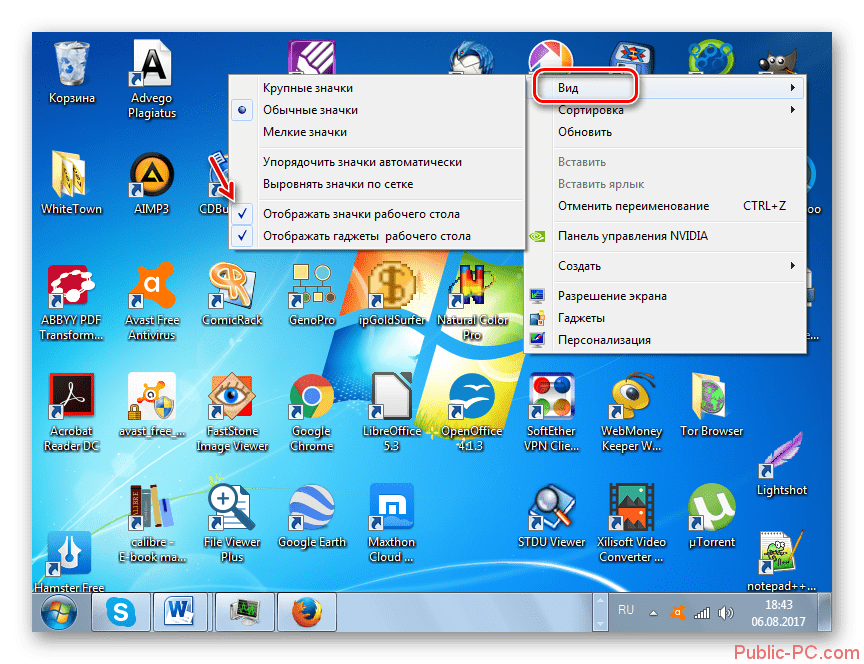Uncheck 'Отображать значки рабочего стола'

(376, 214)
